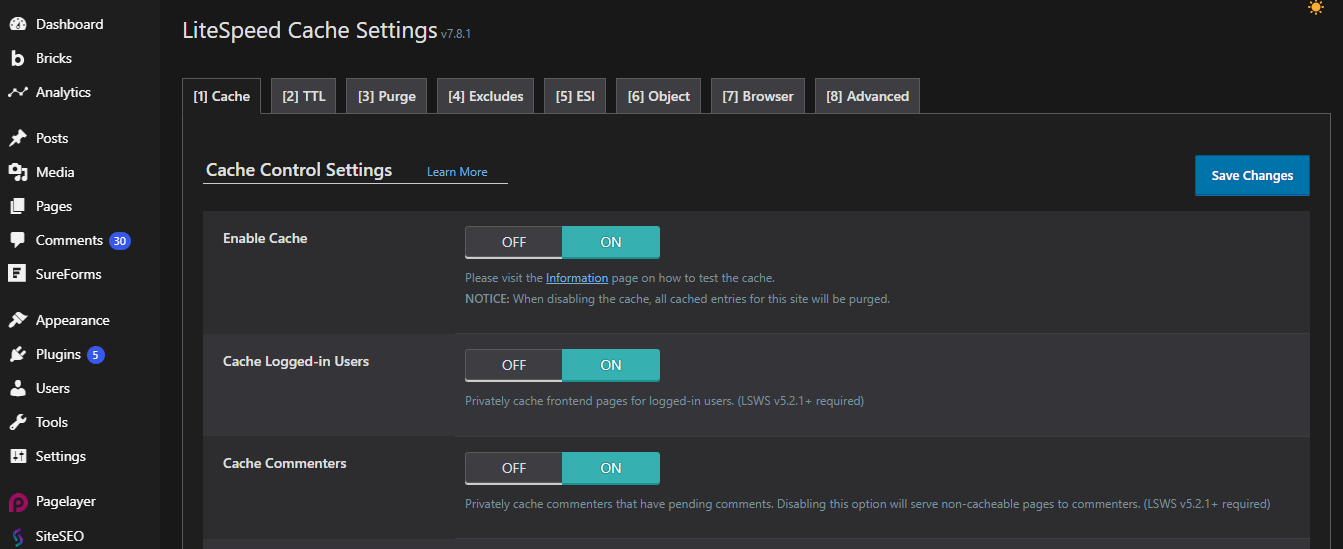
Task: Click the Enable Cache label
Action: [x=265, y=238]
